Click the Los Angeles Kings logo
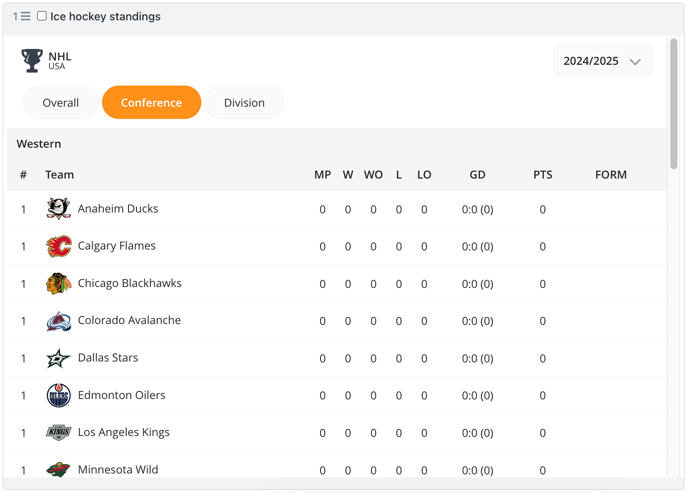Viewport: 688px width, 492px height. [58, 432]
